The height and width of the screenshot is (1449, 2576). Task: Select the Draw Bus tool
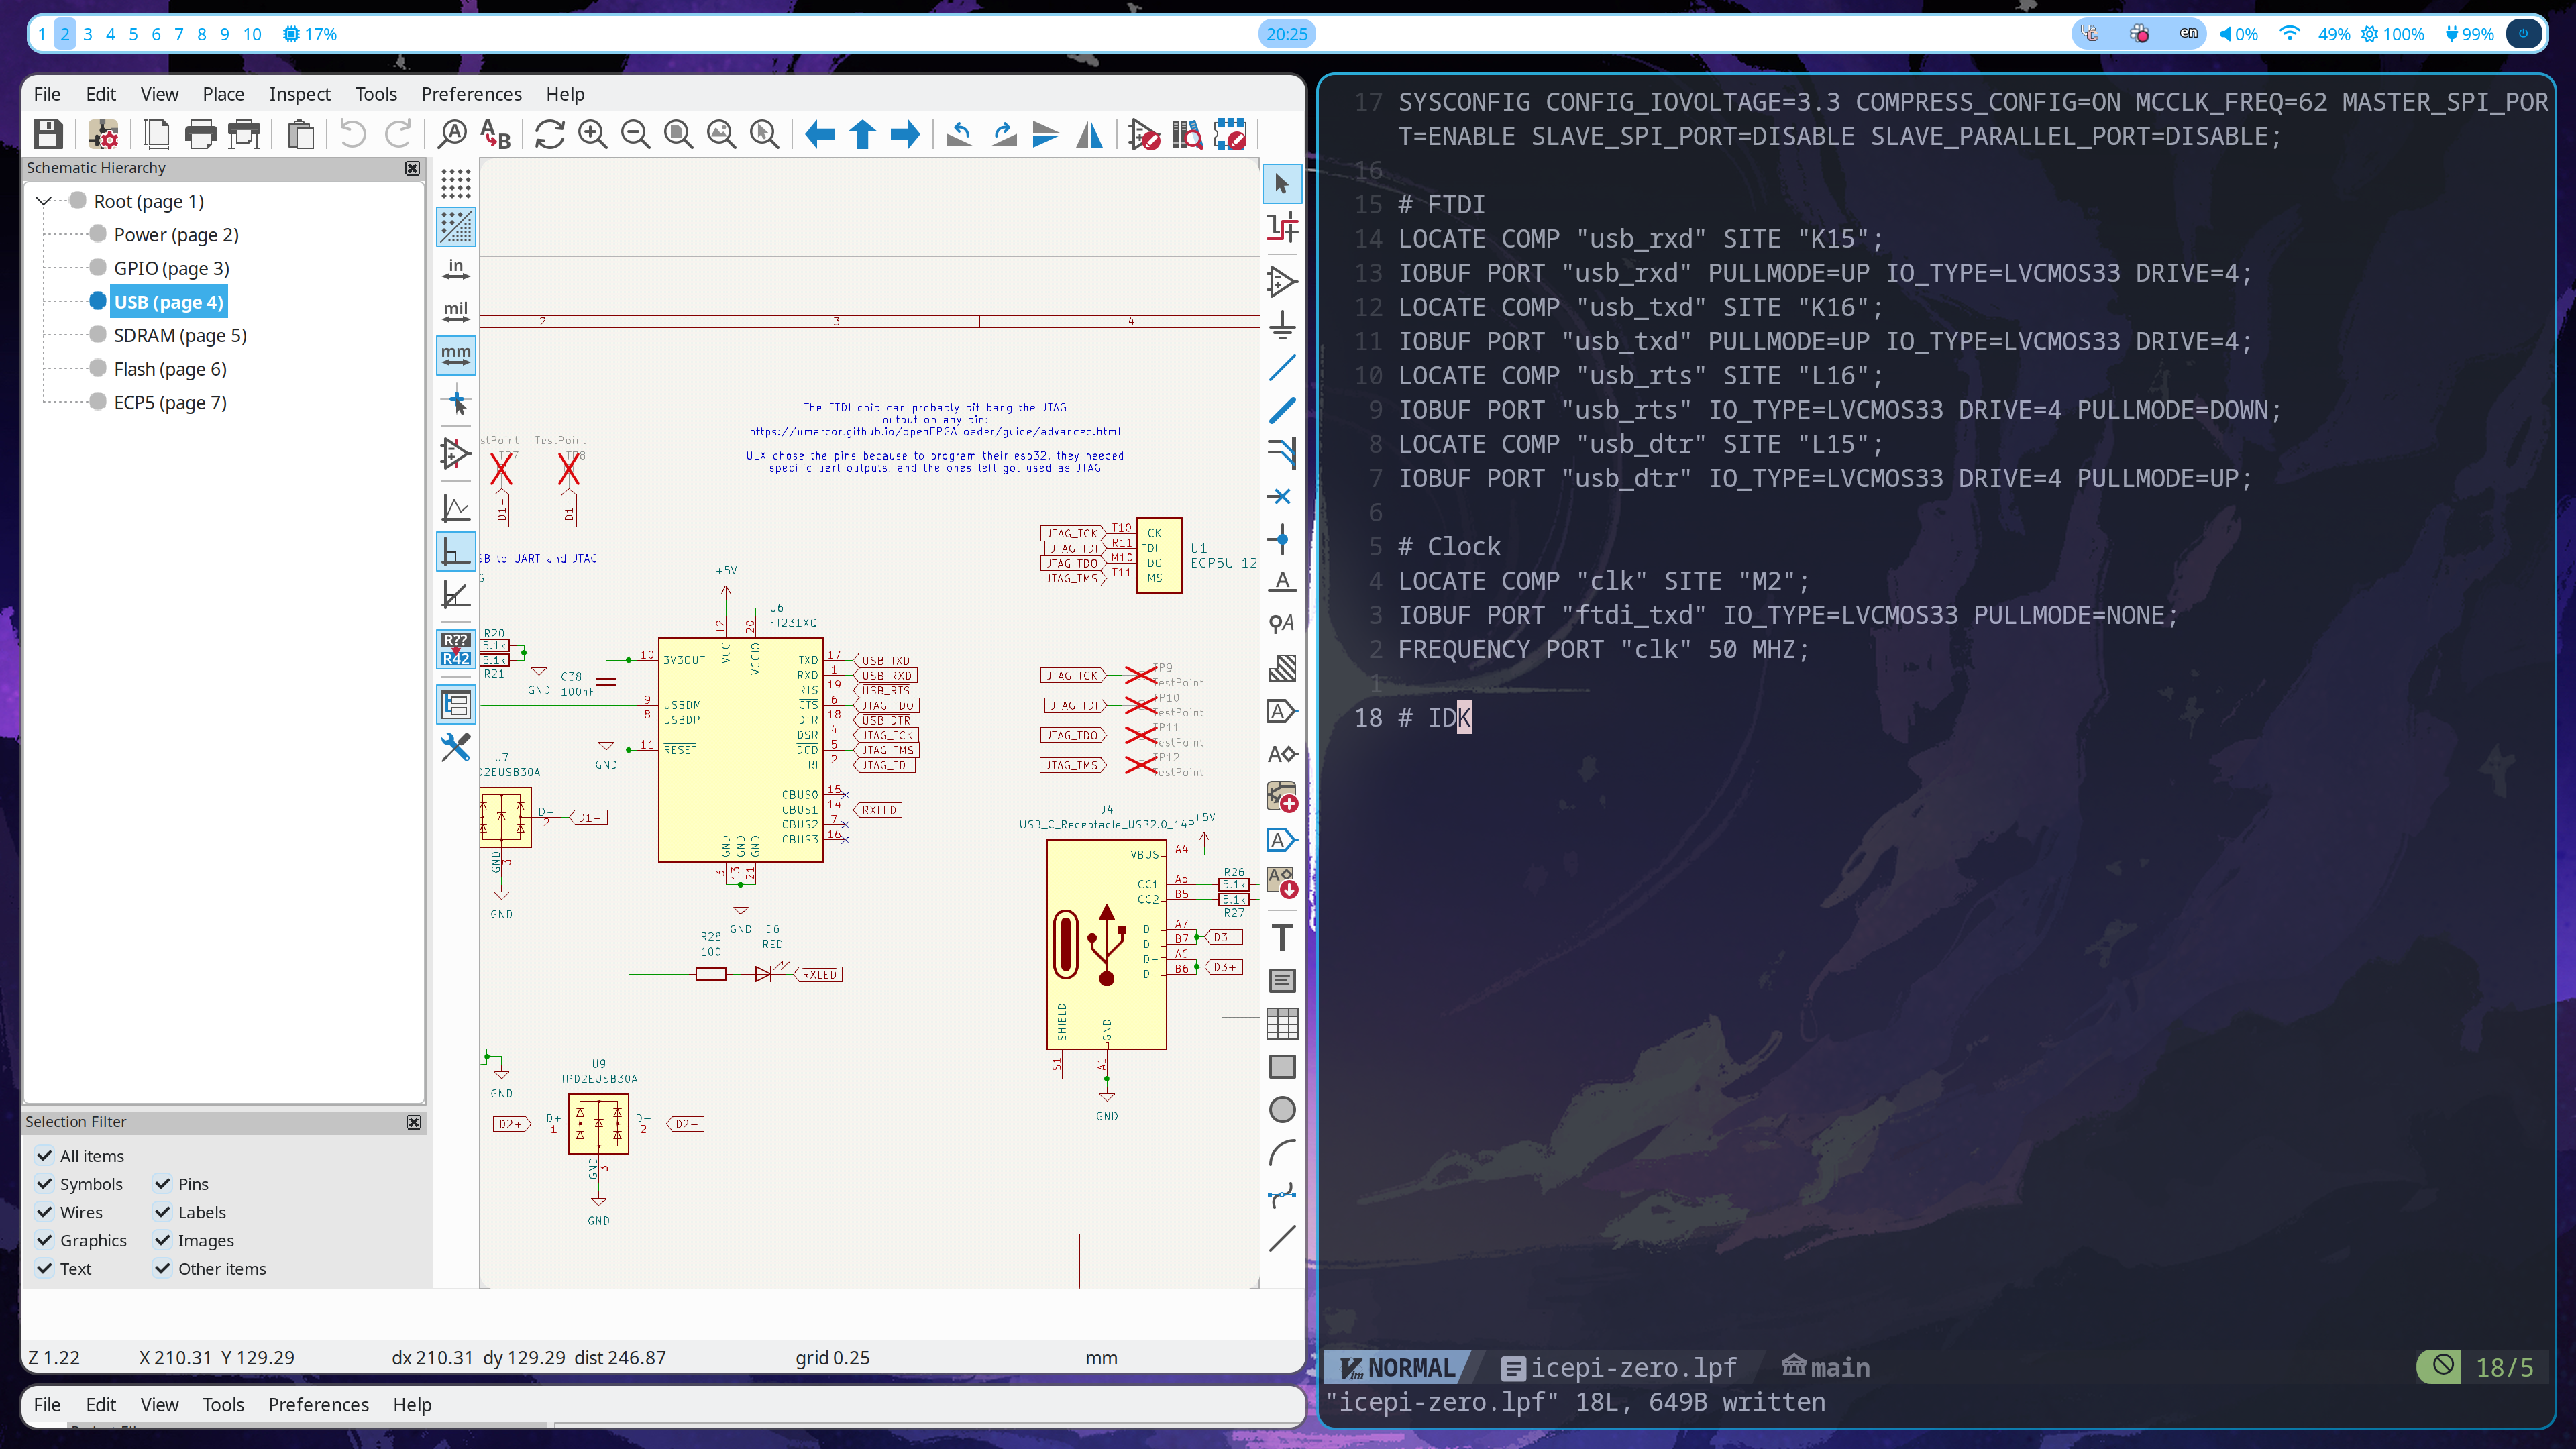1282,411
